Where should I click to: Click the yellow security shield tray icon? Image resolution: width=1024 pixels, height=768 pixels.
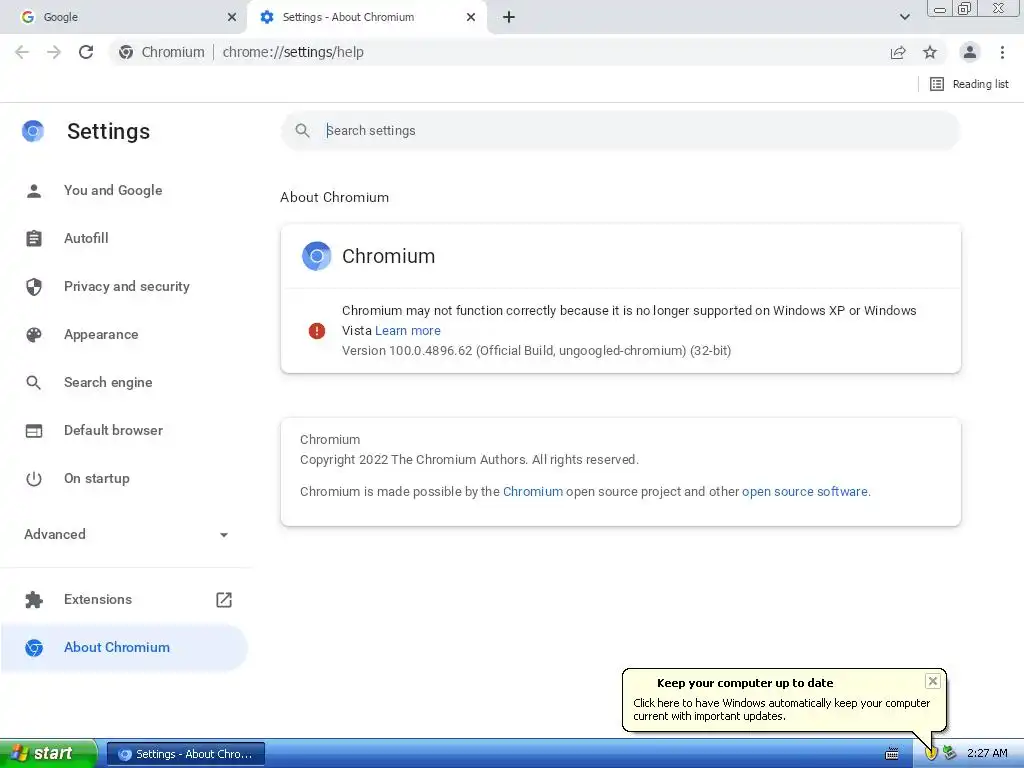pyautogui.click(x=931, y=754)
